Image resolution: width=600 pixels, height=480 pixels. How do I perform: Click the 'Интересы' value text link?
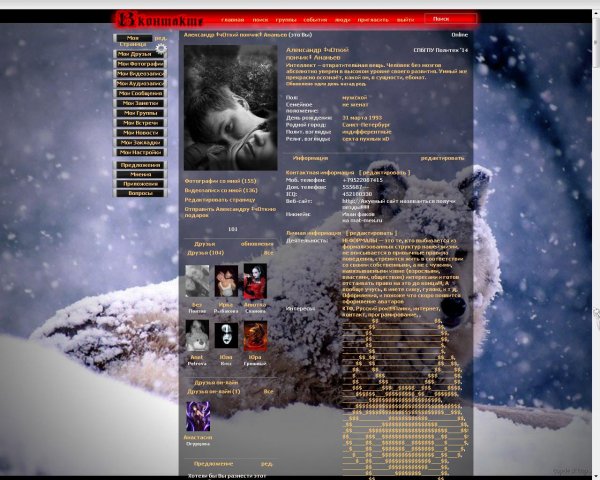click(x=391, y=312)
